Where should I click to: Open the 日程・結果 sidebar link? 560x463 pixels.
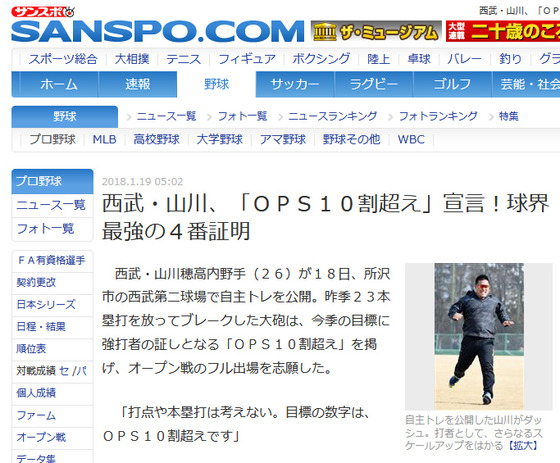tap(41, 327)
